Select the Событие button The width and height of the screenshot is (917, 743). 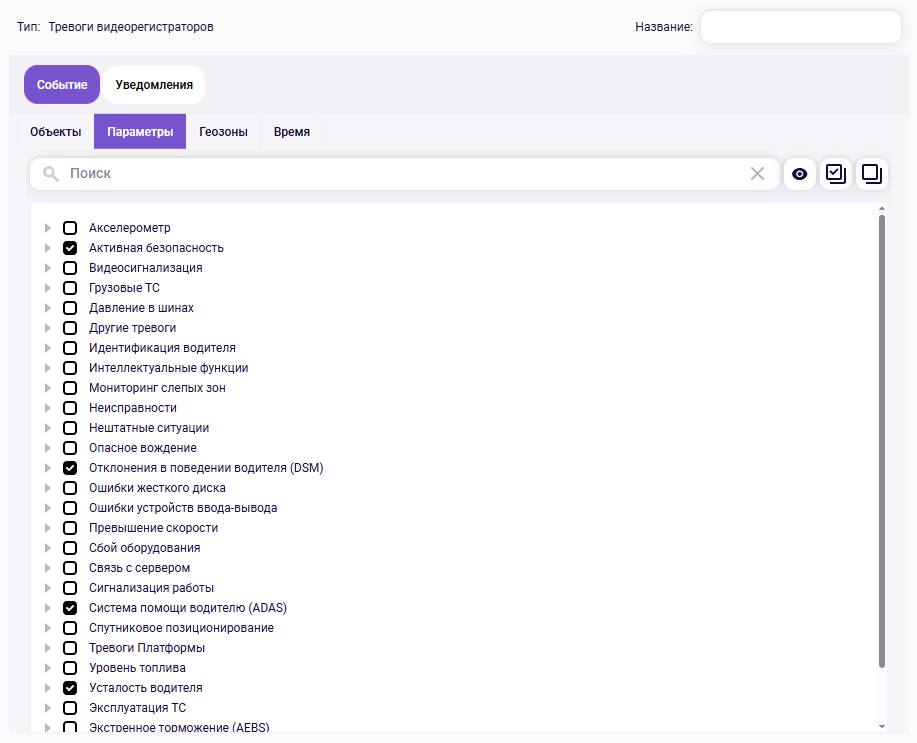[62, 85]
